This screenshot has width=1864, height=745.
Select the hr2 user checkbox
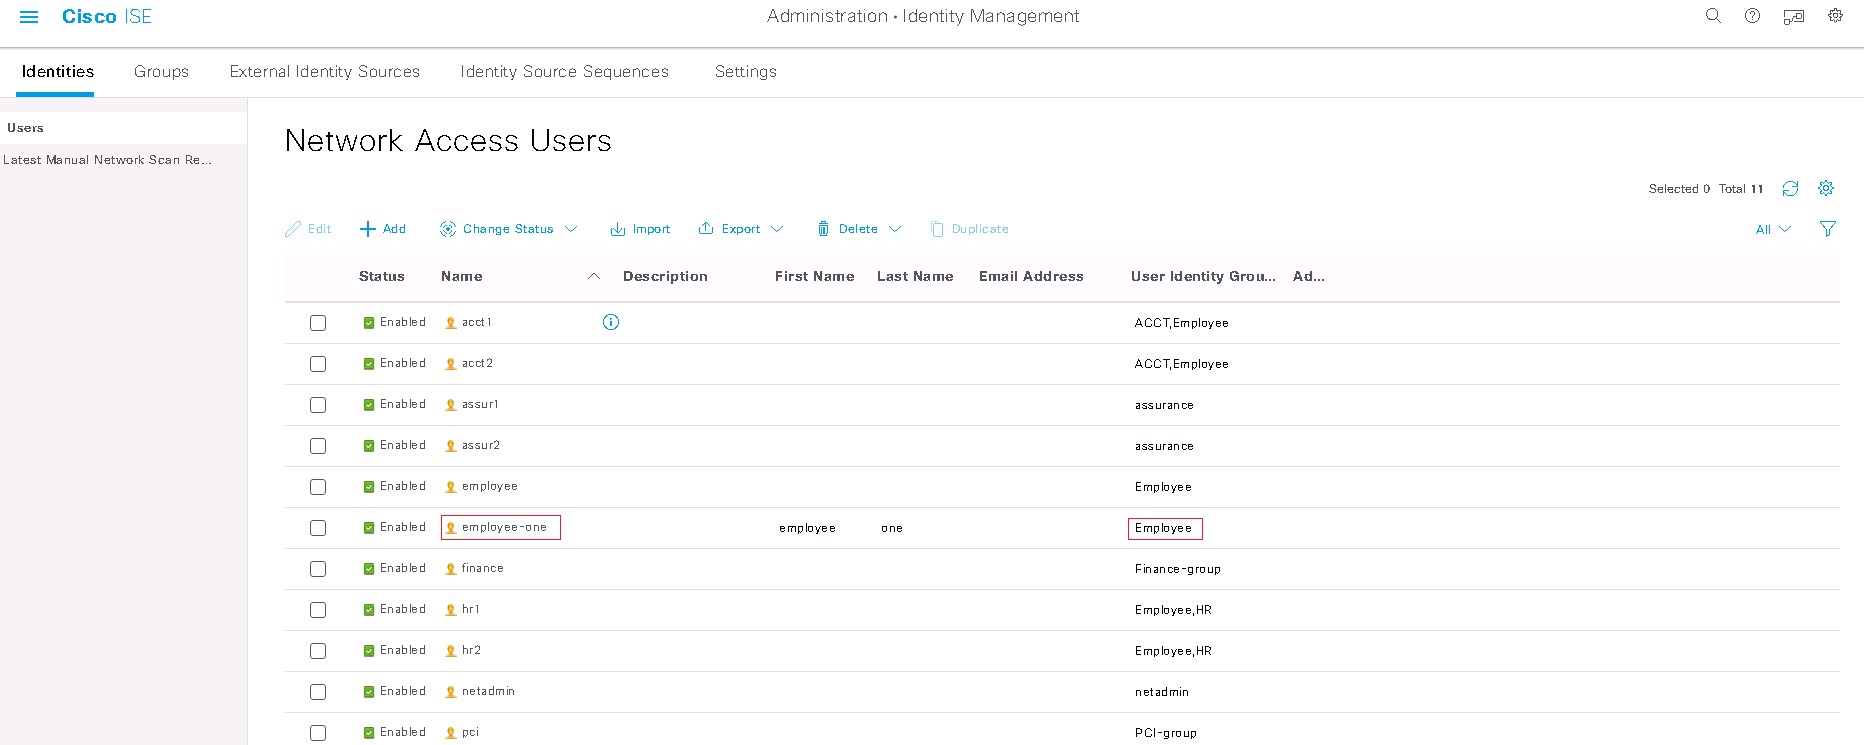pos(318,651)
